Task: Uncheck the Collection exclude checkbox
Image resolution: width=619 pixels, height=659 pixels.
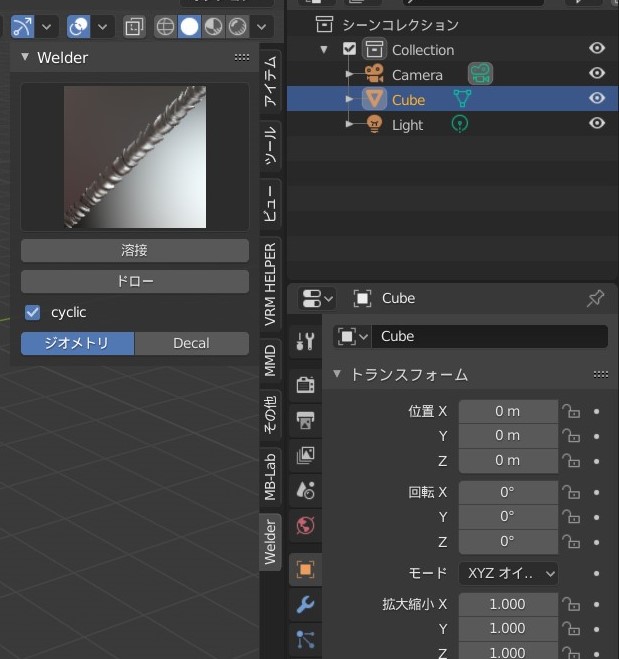Action: pyautogui.click(x=349, y=49)
